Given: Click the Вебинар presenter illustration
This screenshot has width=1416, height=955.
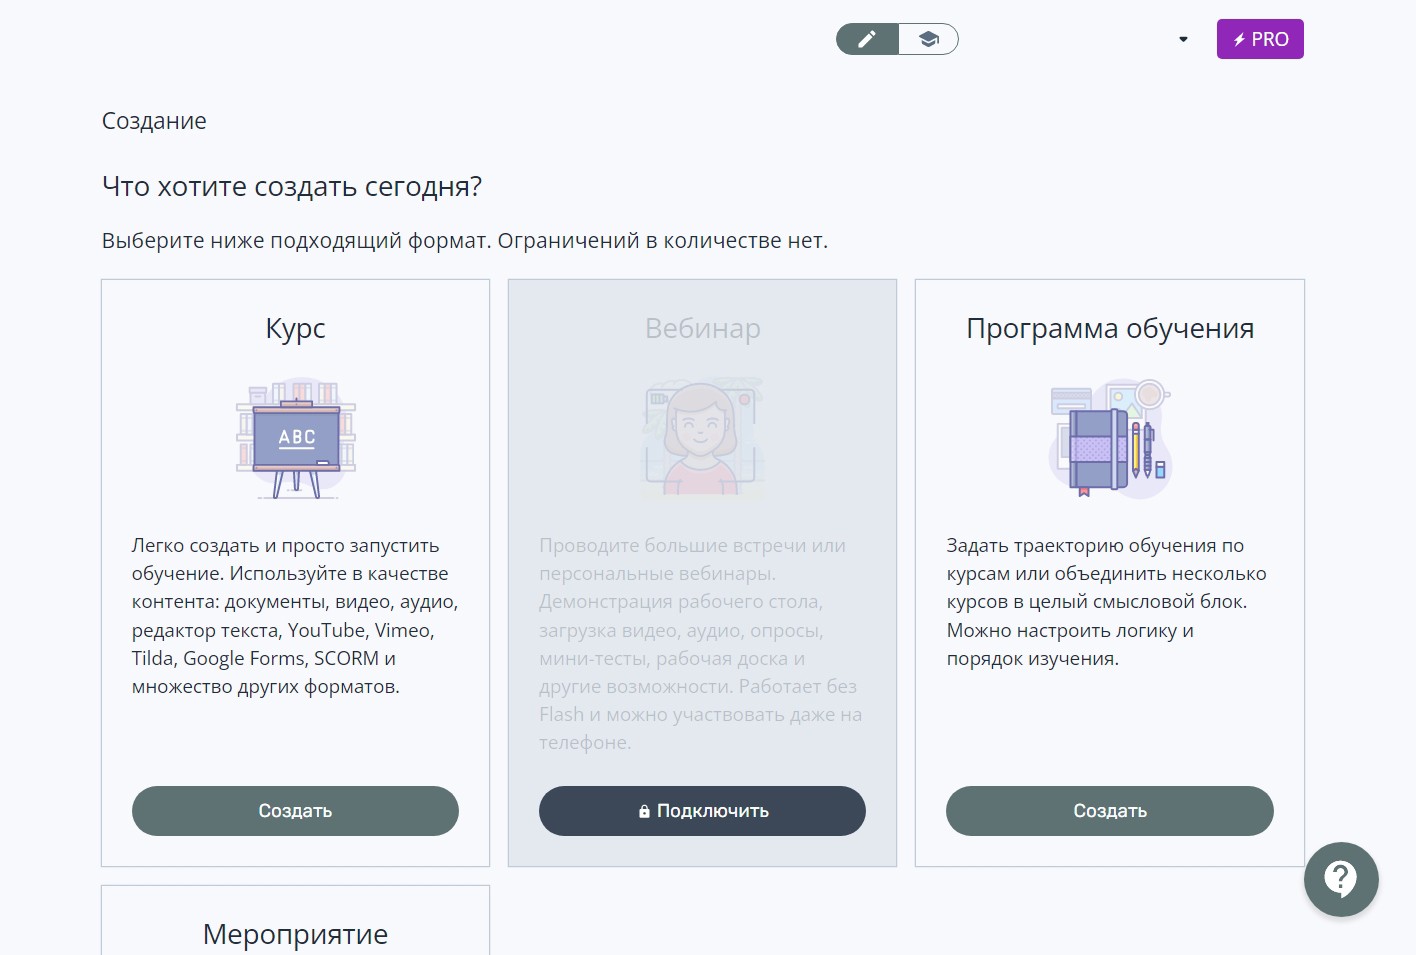Looking at the screenshot, I should [x=703, y=438].
